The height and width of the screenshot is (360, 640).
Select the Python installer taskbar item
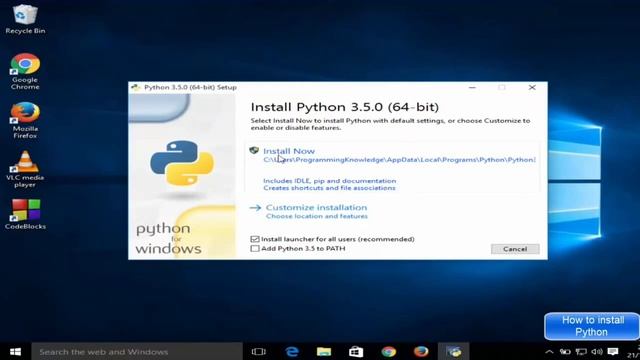[454, 351]
